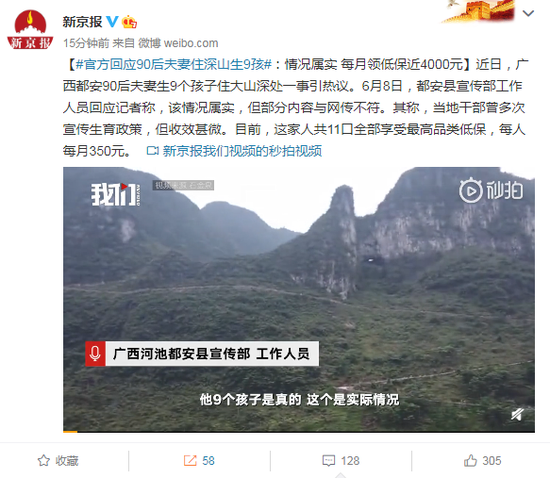Screen dimensions: 550x478
Task: Click the video progress bar
Action: [299, 431]
